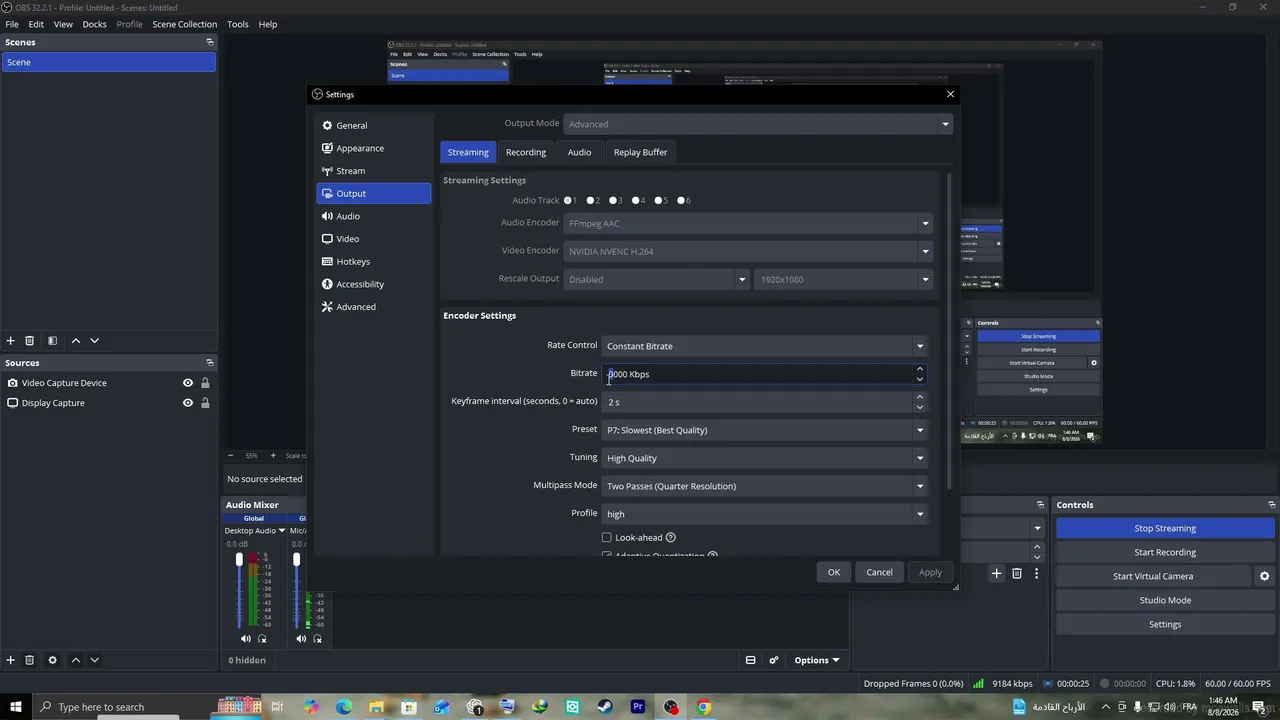Go to Video settings in sidebar
Screen dimensions: 1280x720
tap(374, 239)
